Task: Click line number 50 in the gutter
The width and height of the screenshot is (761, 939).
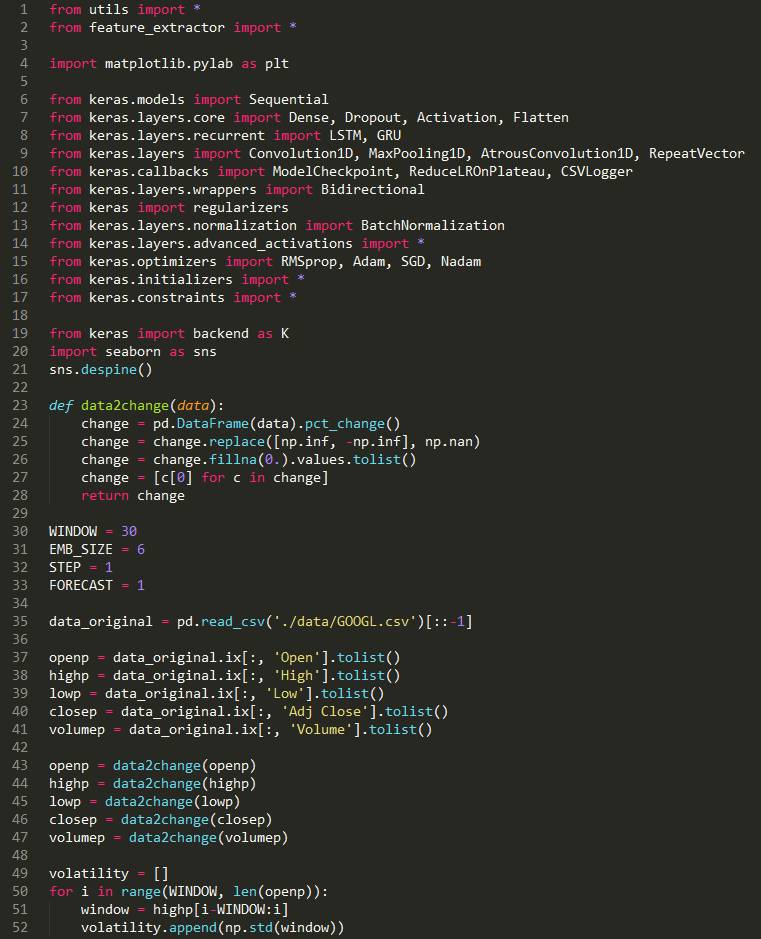Action: [x=20, y=891]
